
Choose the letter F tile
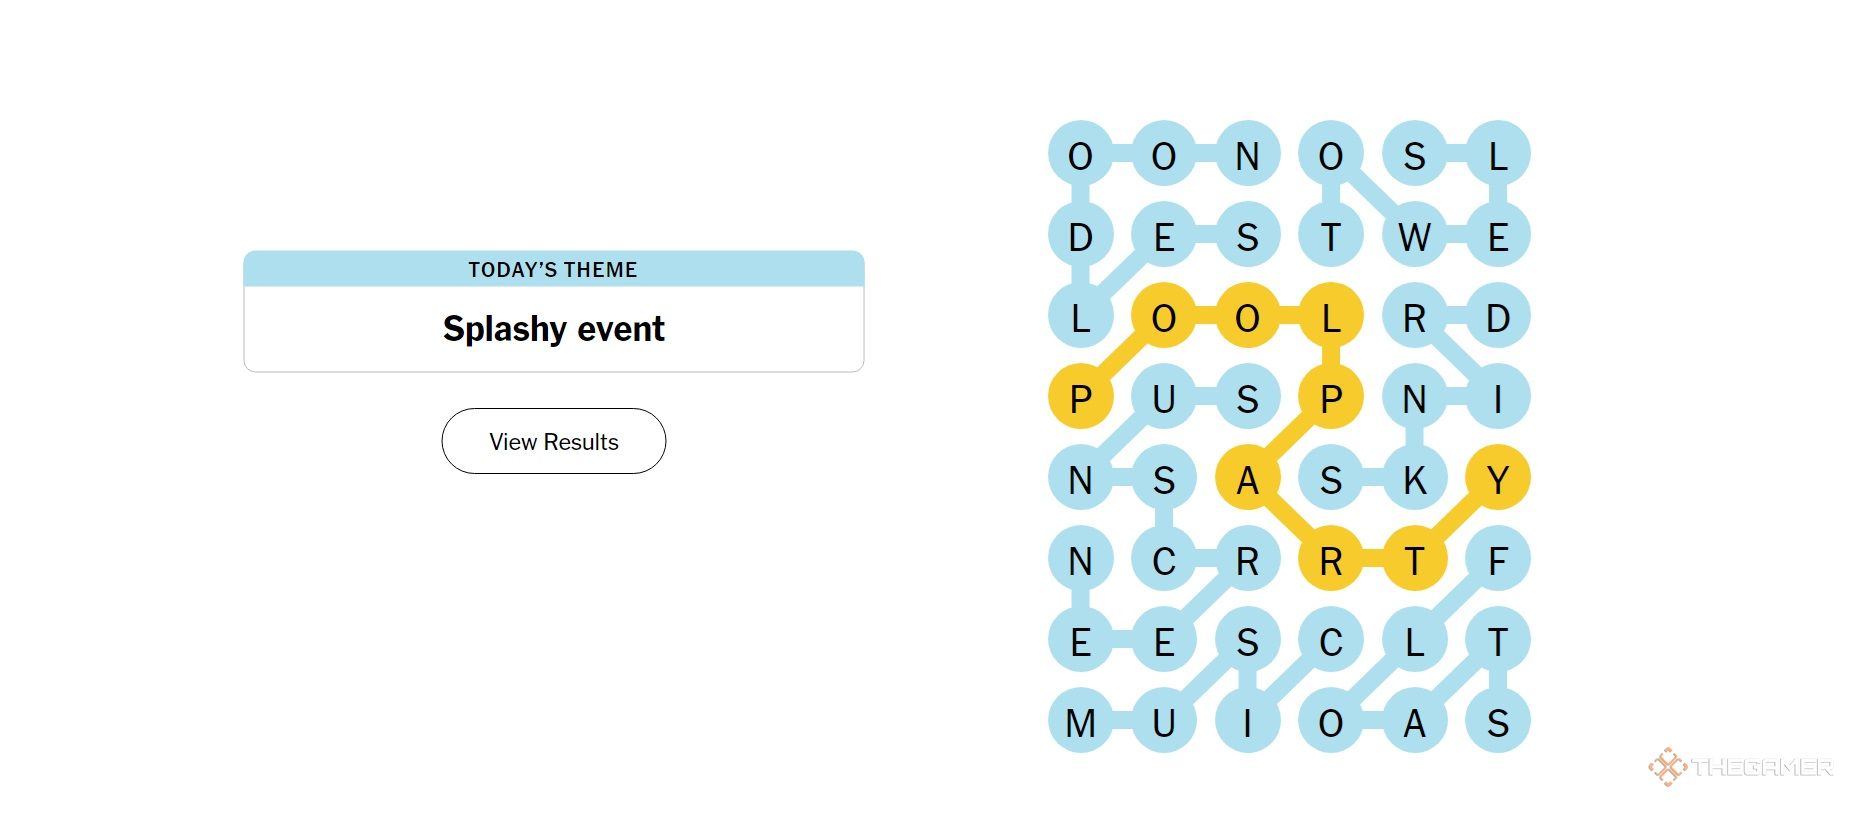click(x=1497, y=561)
